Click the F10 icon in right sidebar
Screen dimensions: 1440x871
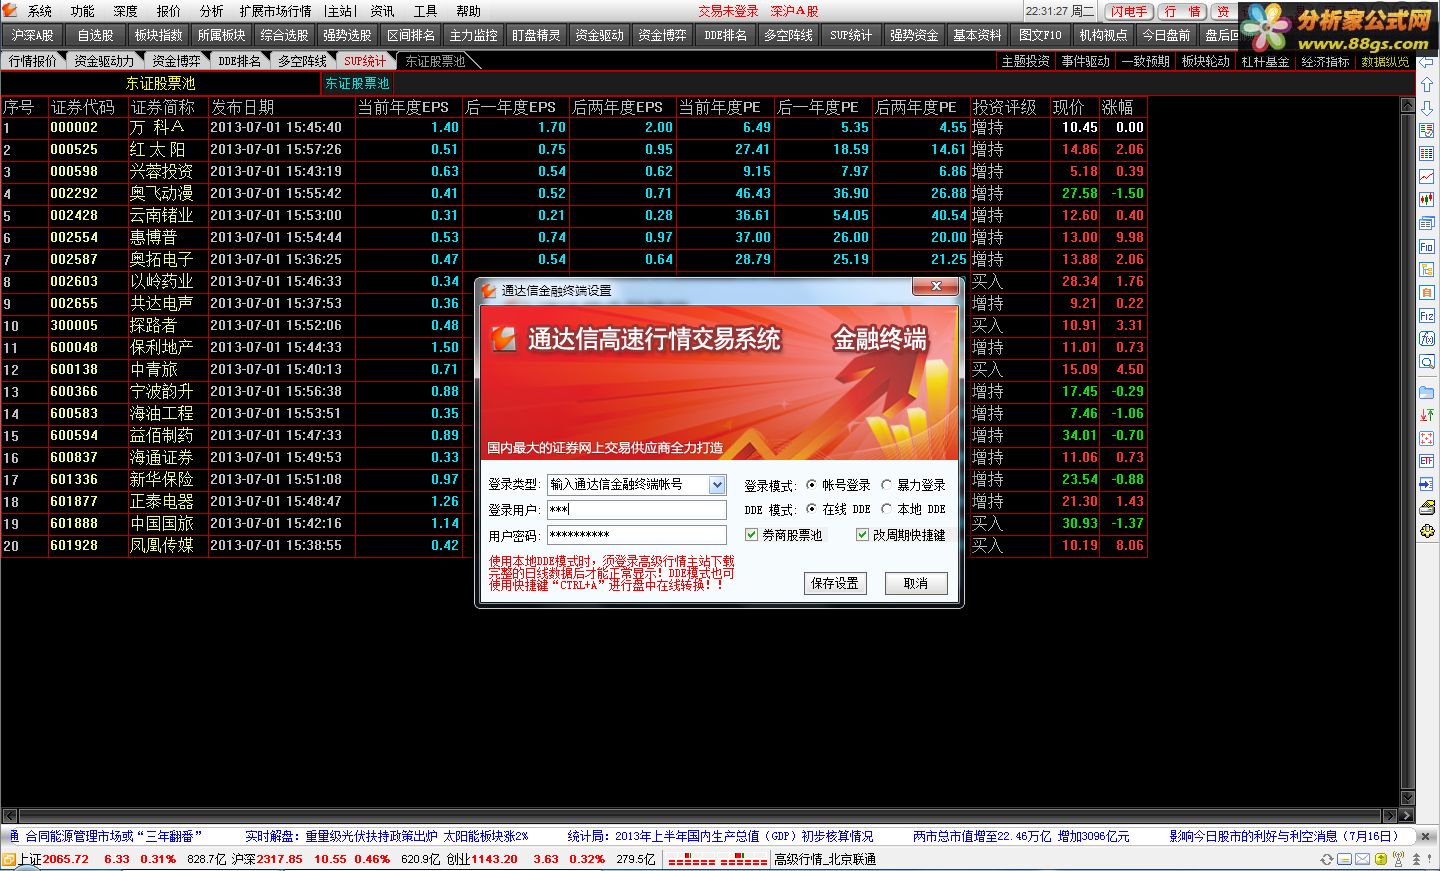coord(1427,246)
